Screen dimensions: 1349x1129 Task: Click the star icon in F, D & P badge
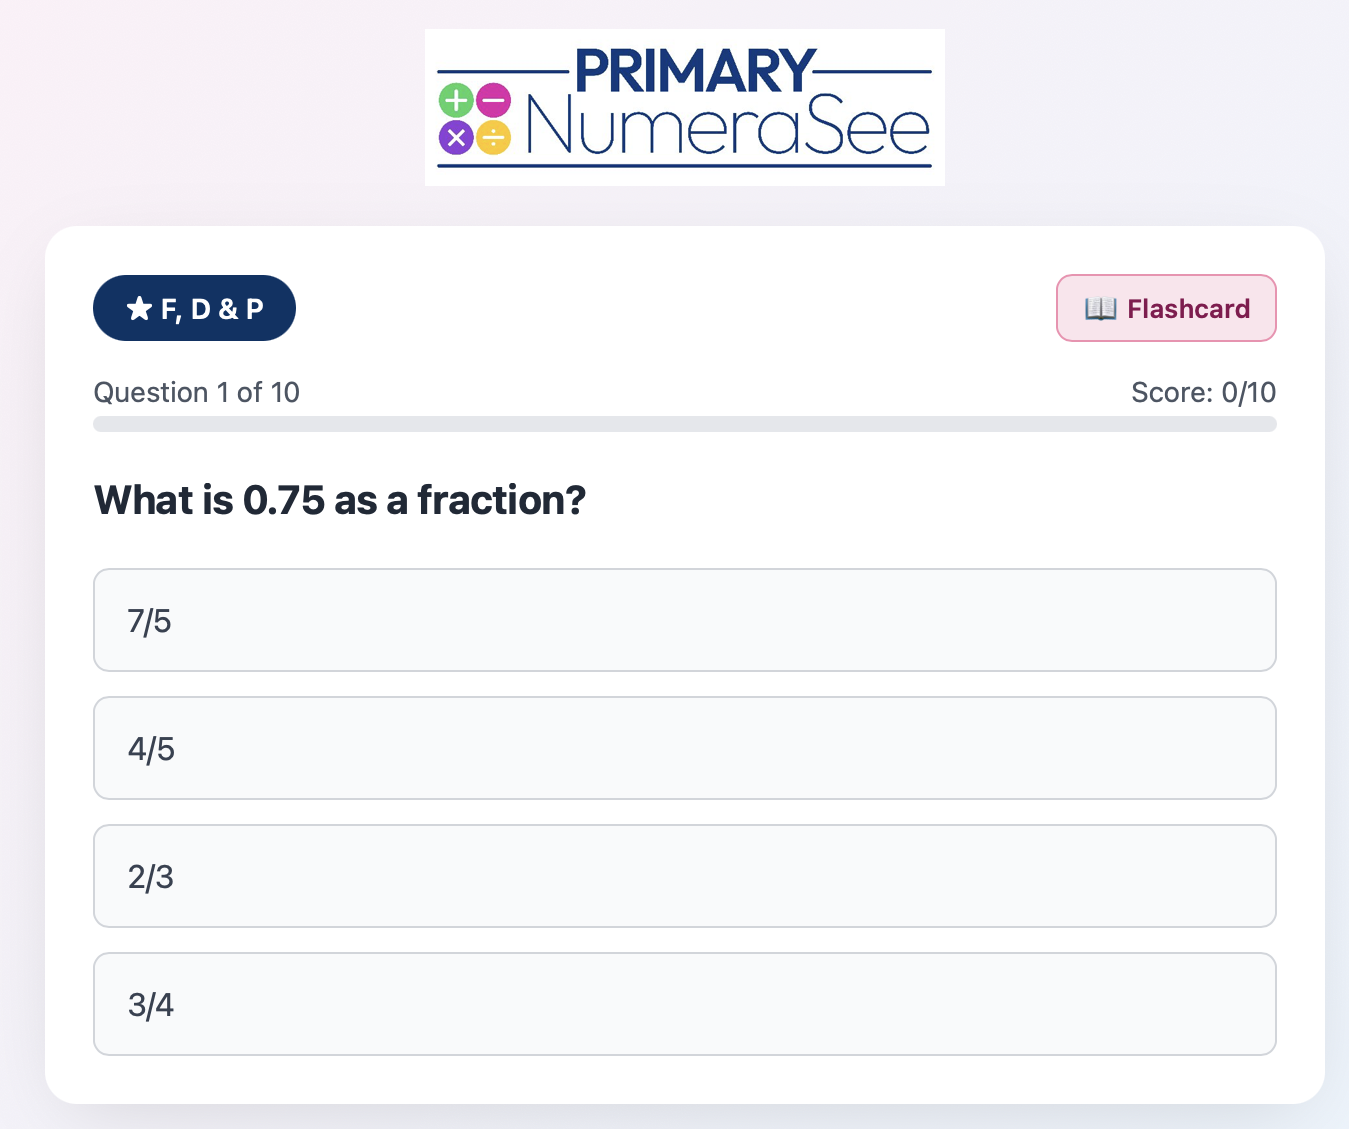139,308
